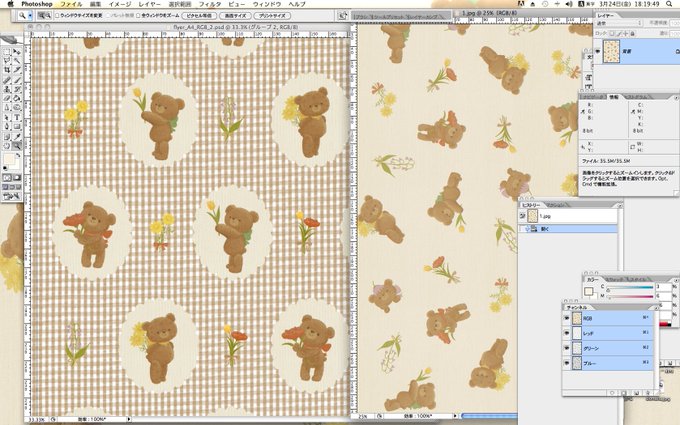Select the Eyedropper tool
The image size is (680, 425).
click(x=17, y=137)
